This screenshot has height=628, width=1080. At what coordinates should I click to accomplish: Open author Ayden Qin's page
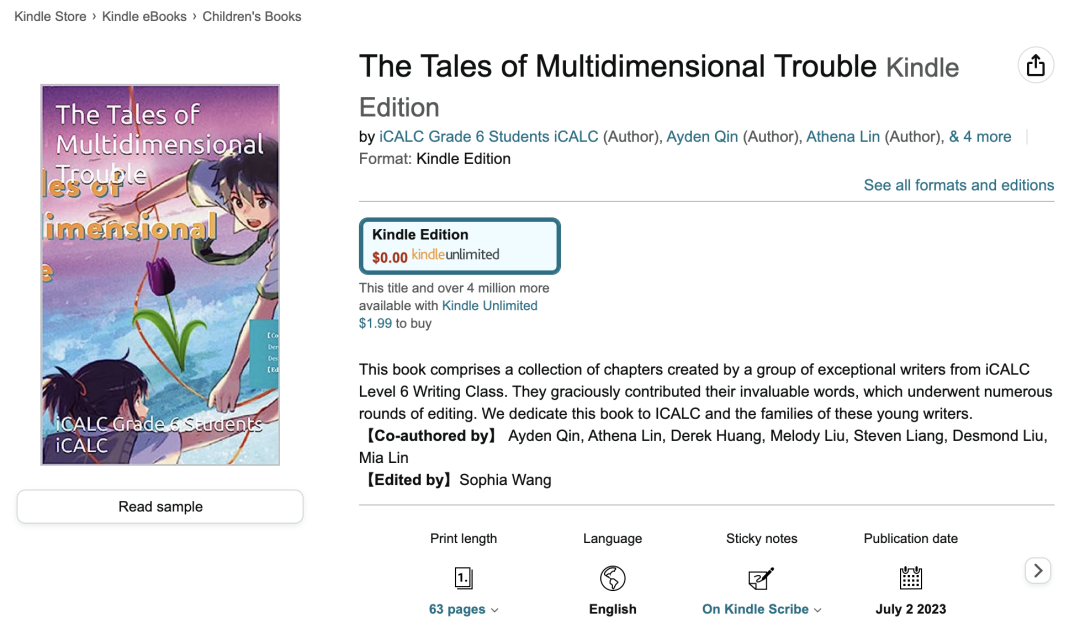point(702,137)
